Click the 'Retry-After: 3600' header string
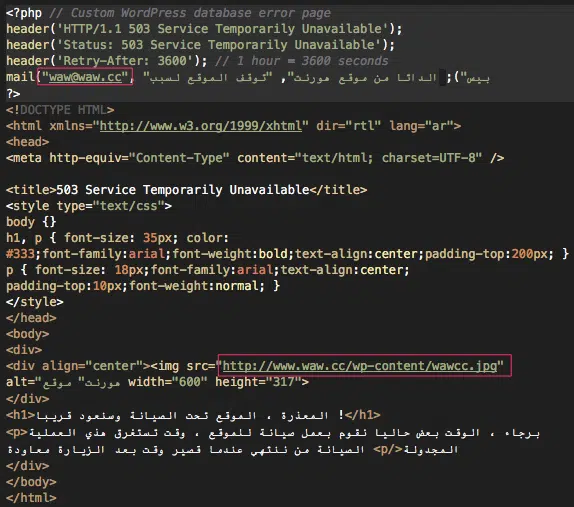The height and width of the screenshot is (507, 574). pos(125,61)
